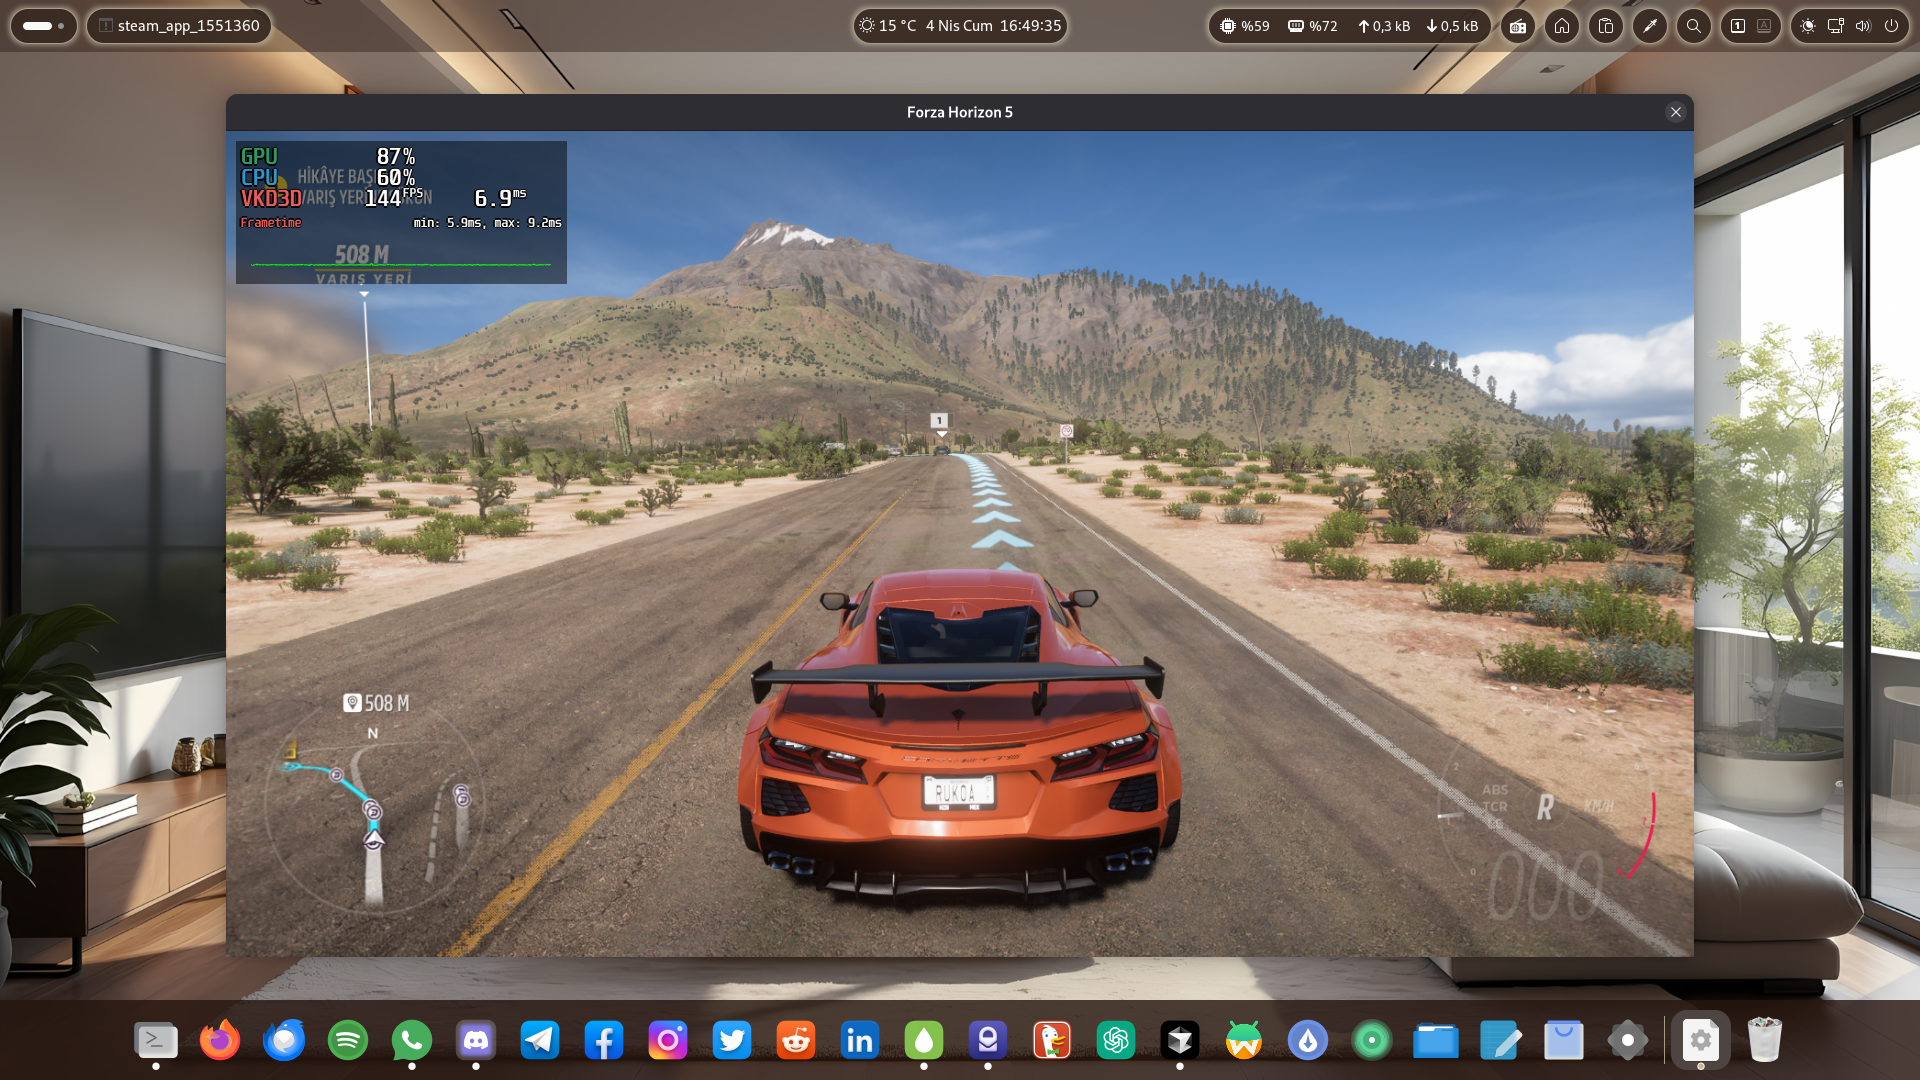Click the 144 FPS counter in overlay
This screenshot has width=1920, height=1080.
(393, 197)
